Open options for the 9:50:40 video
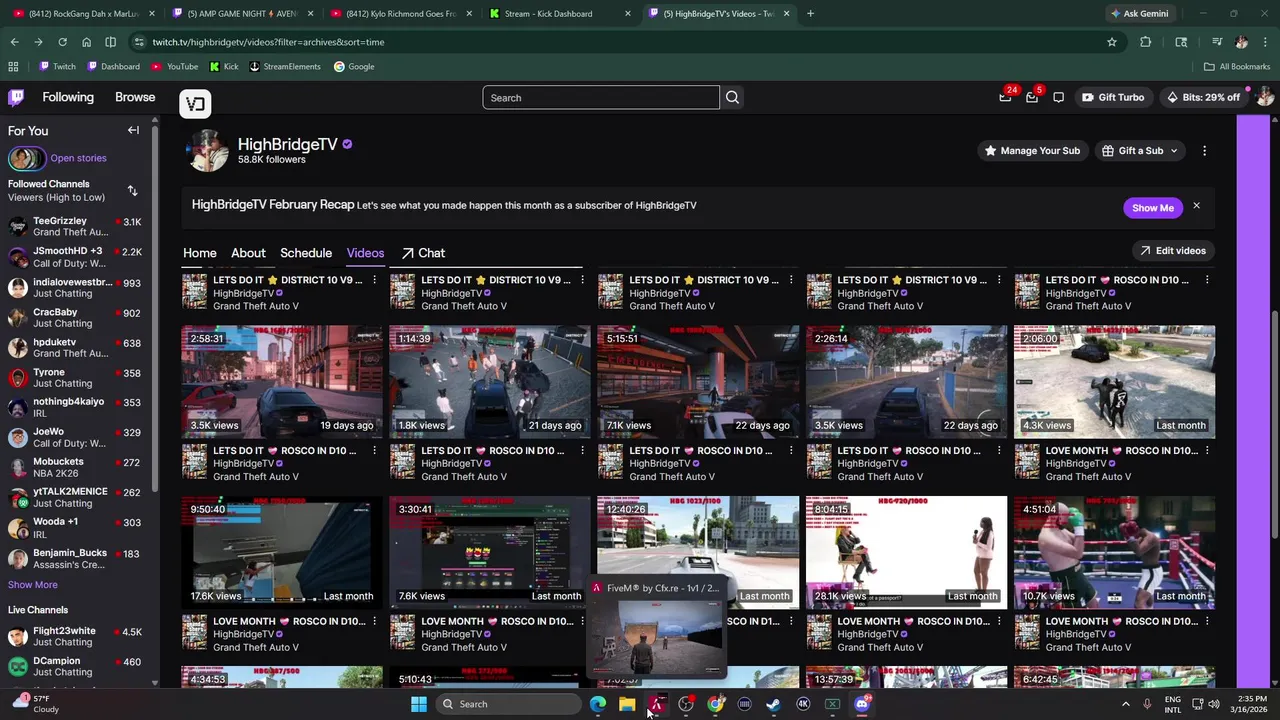Screen dimensions: 1280x720 pyautogui.click(x=375, y=621)
